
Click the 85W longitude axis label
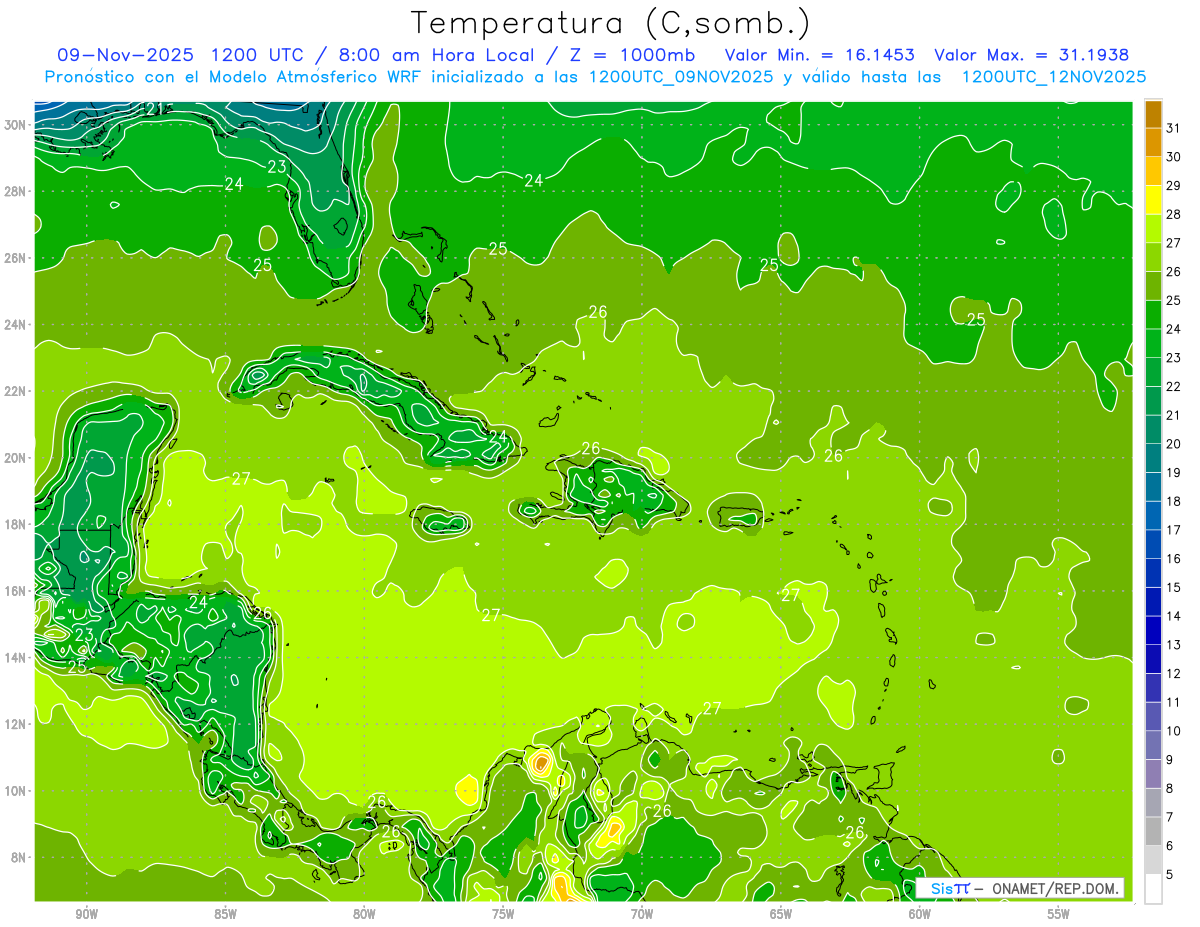click(x=225, y=914)
